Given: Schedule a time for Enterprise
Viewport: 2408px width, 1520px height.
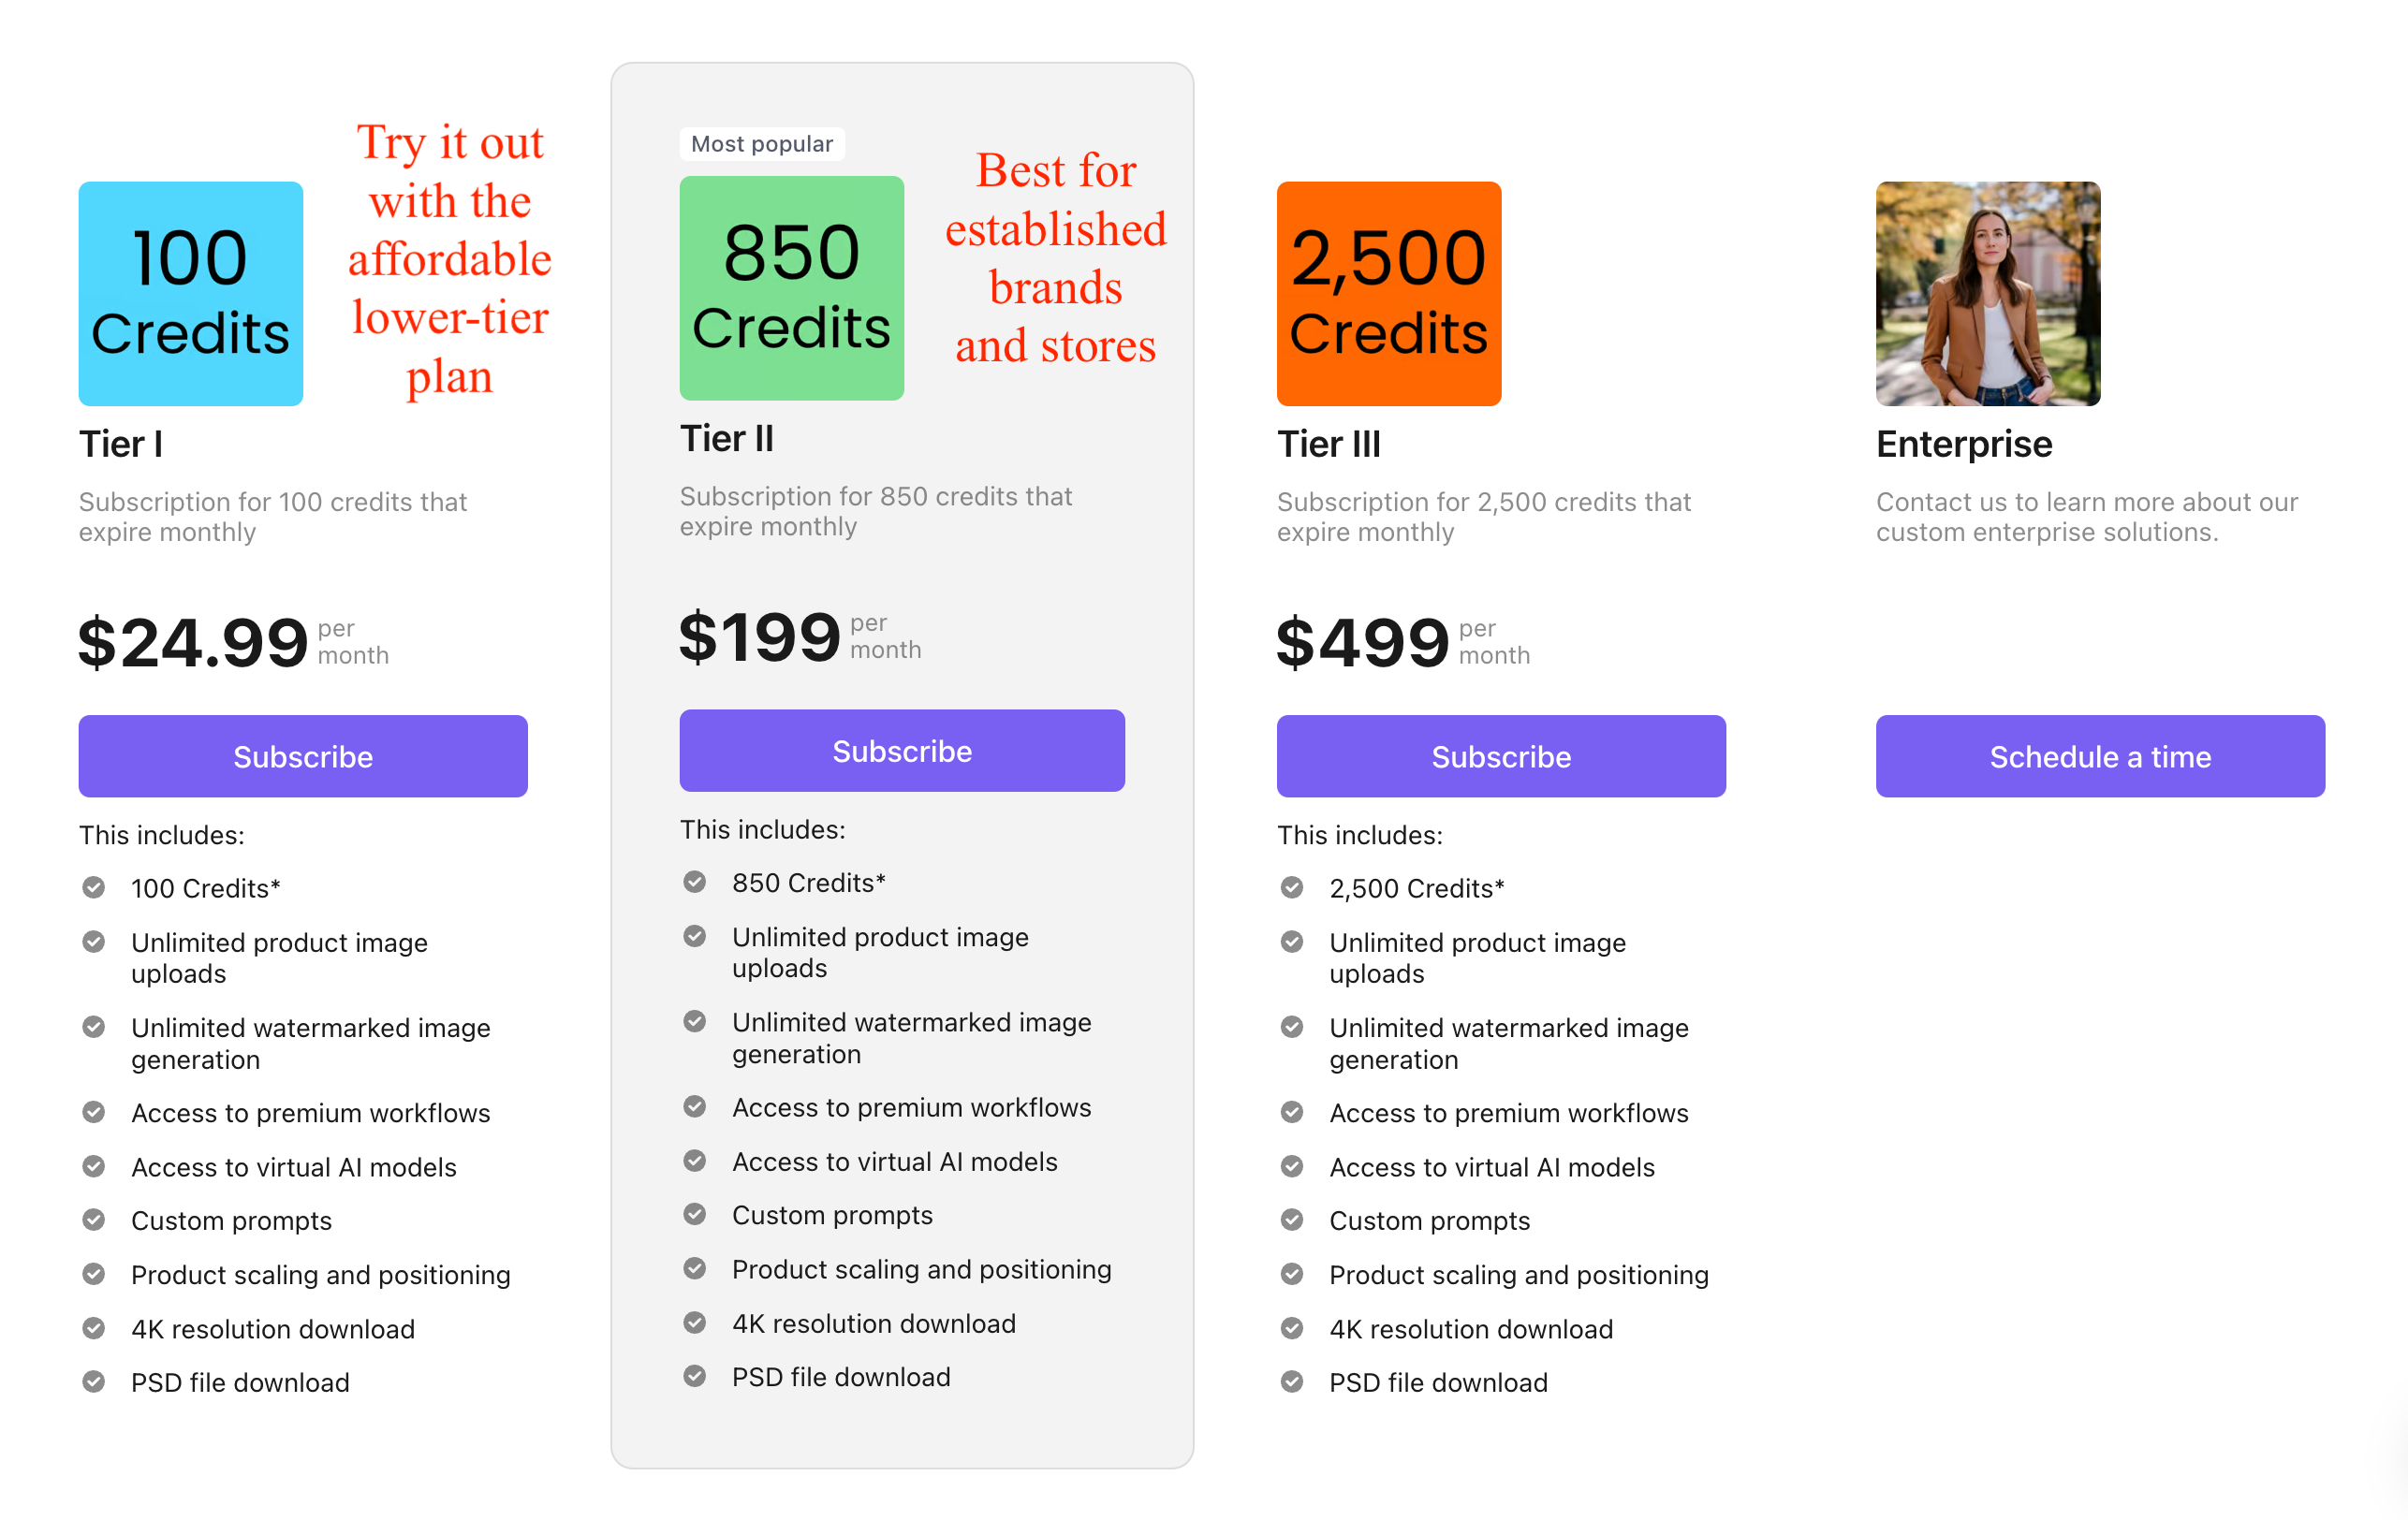Looking at the screenshot, I should point(2100,756).
